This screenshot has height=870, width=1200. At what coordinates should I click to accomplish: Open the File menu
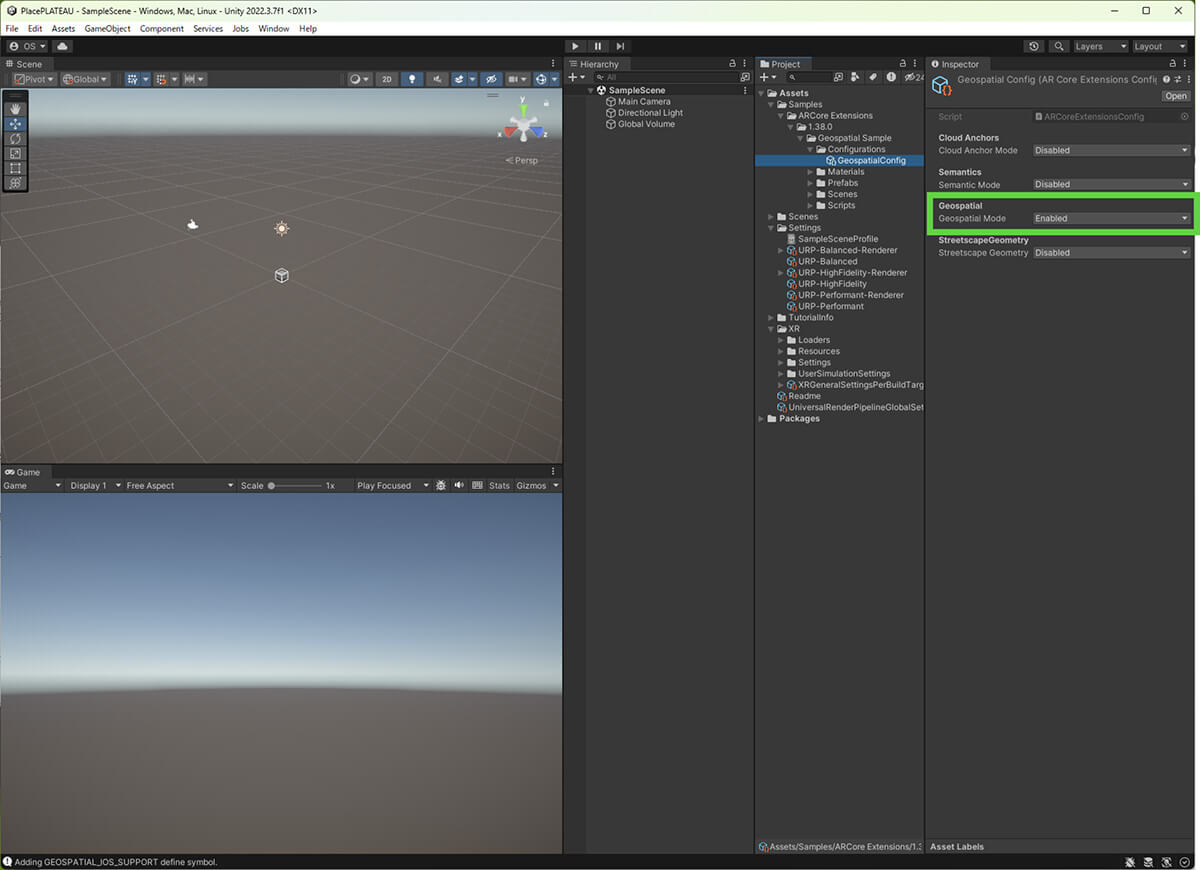tap(12, 28)
